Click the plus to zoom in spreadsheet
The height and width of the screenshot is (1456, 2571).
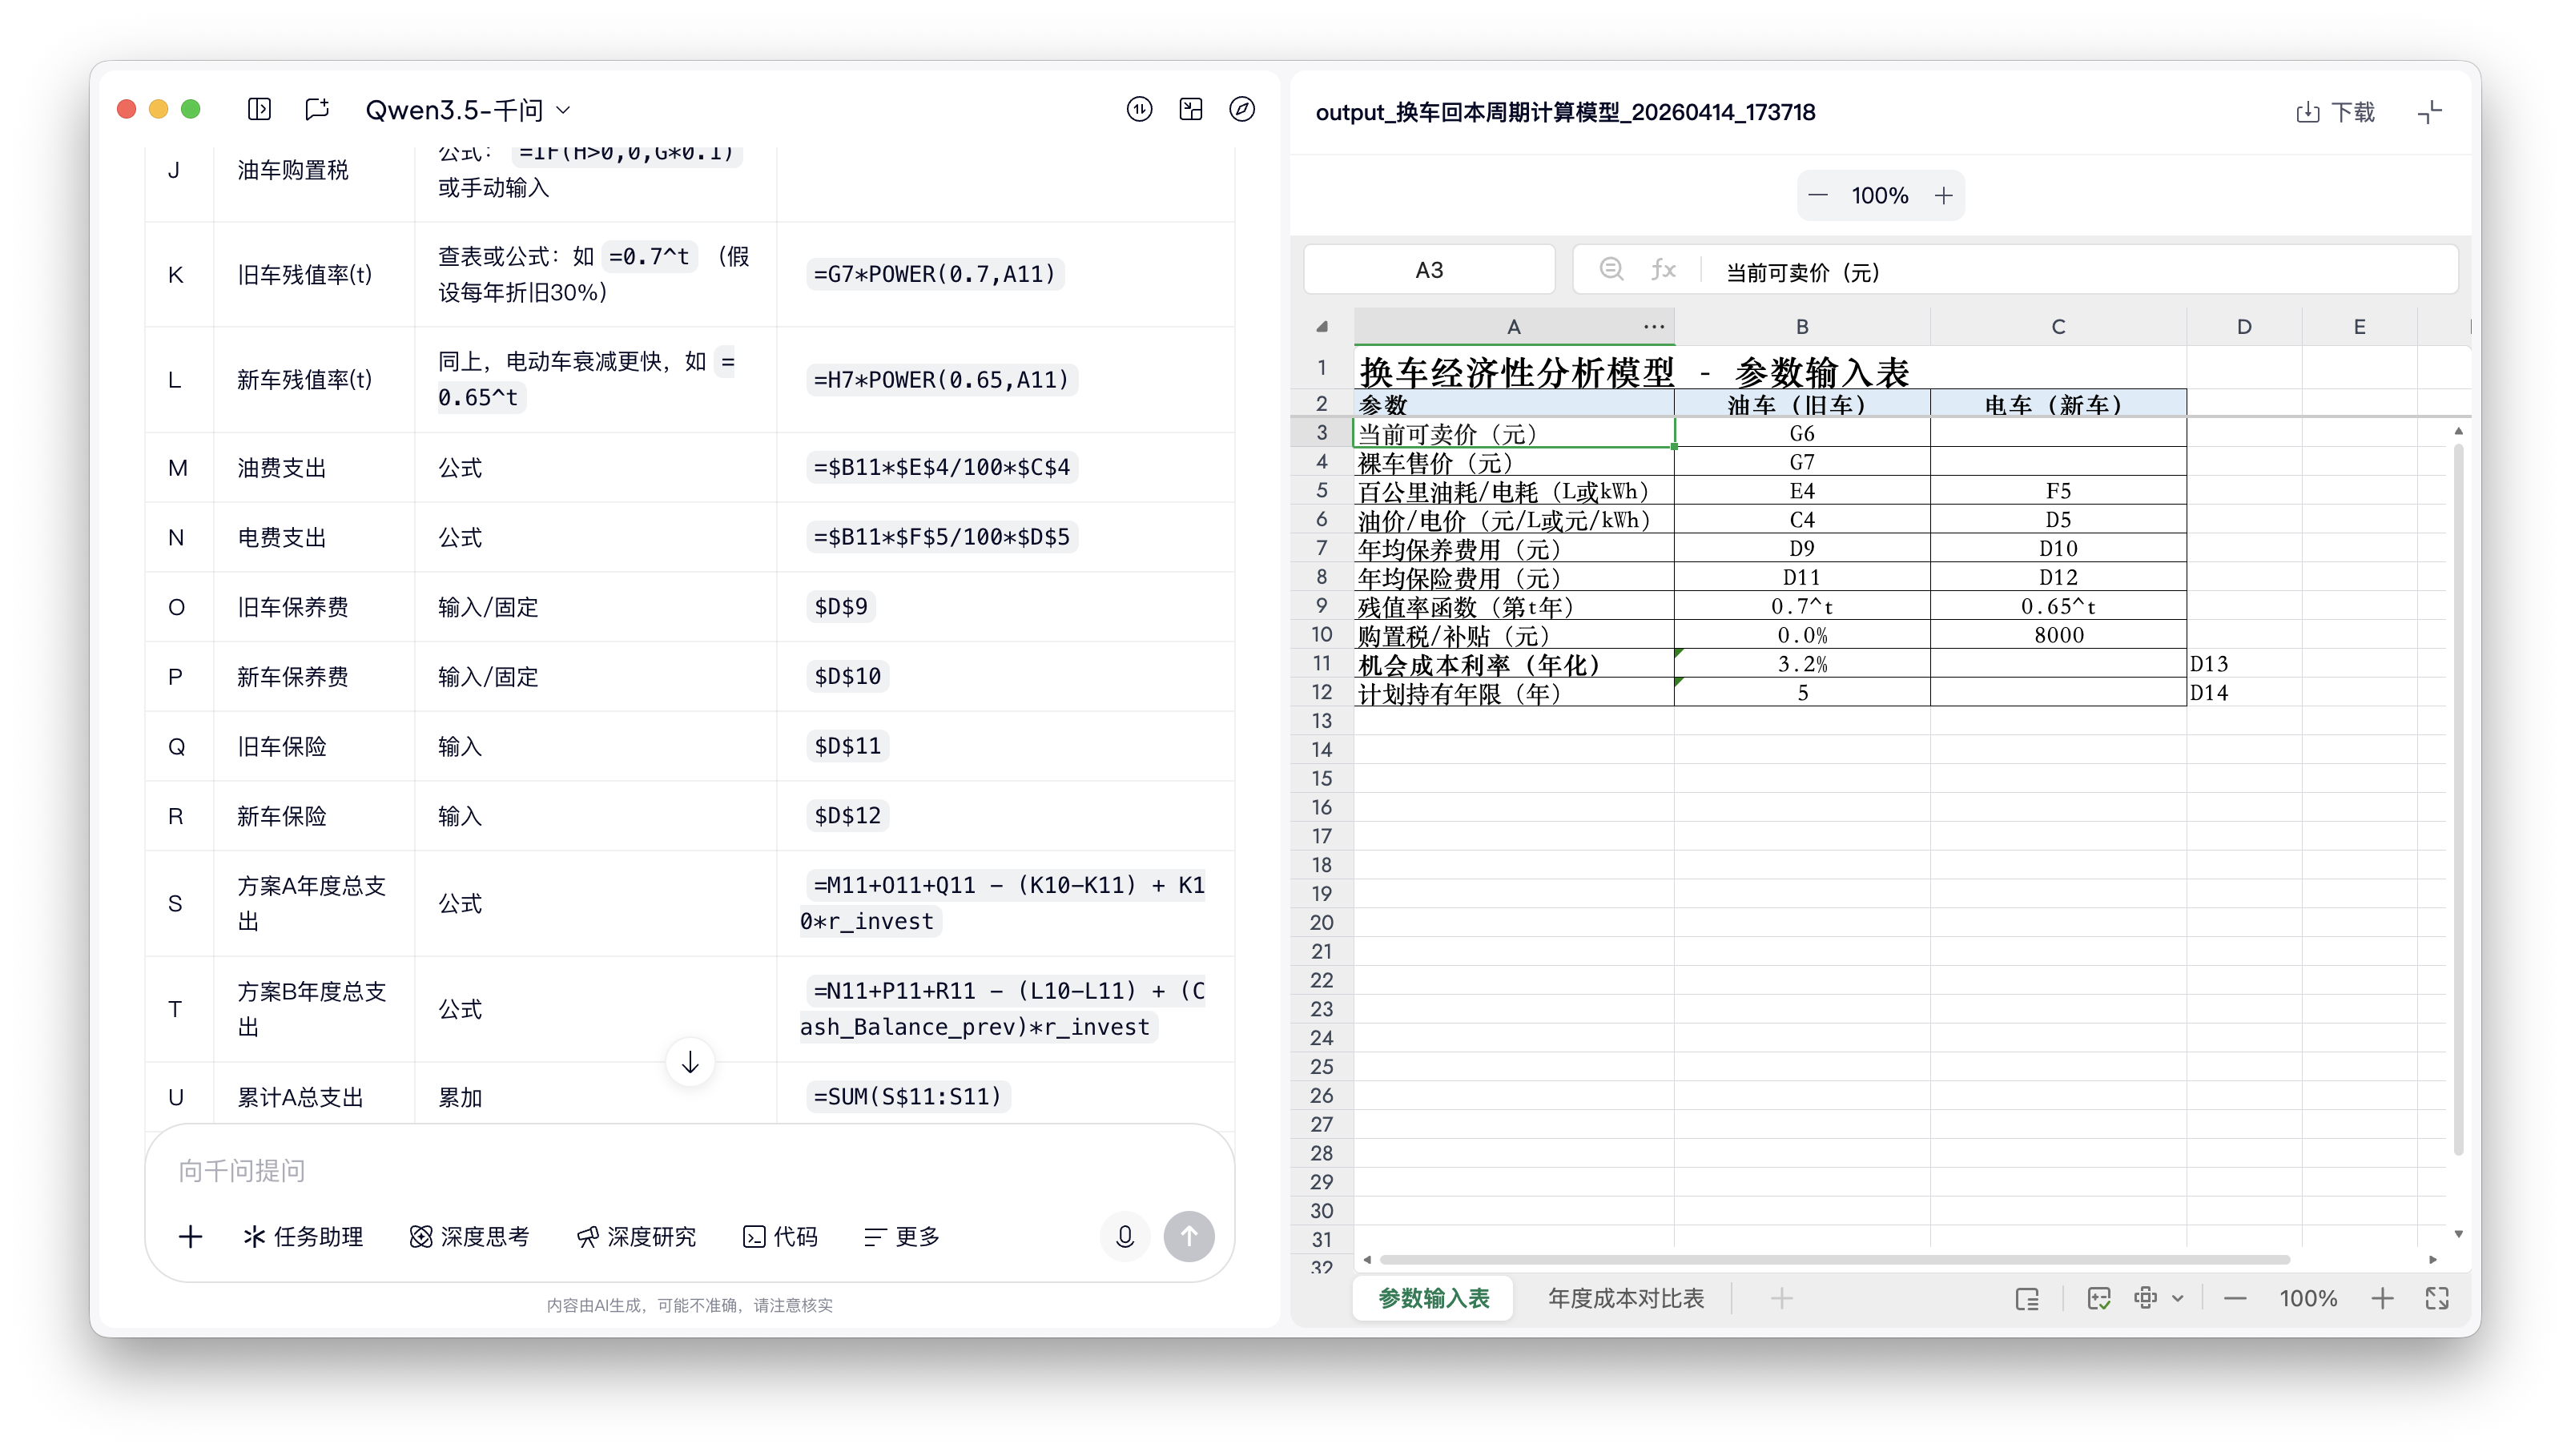pyautogui.click(x=2383, y=1298)
